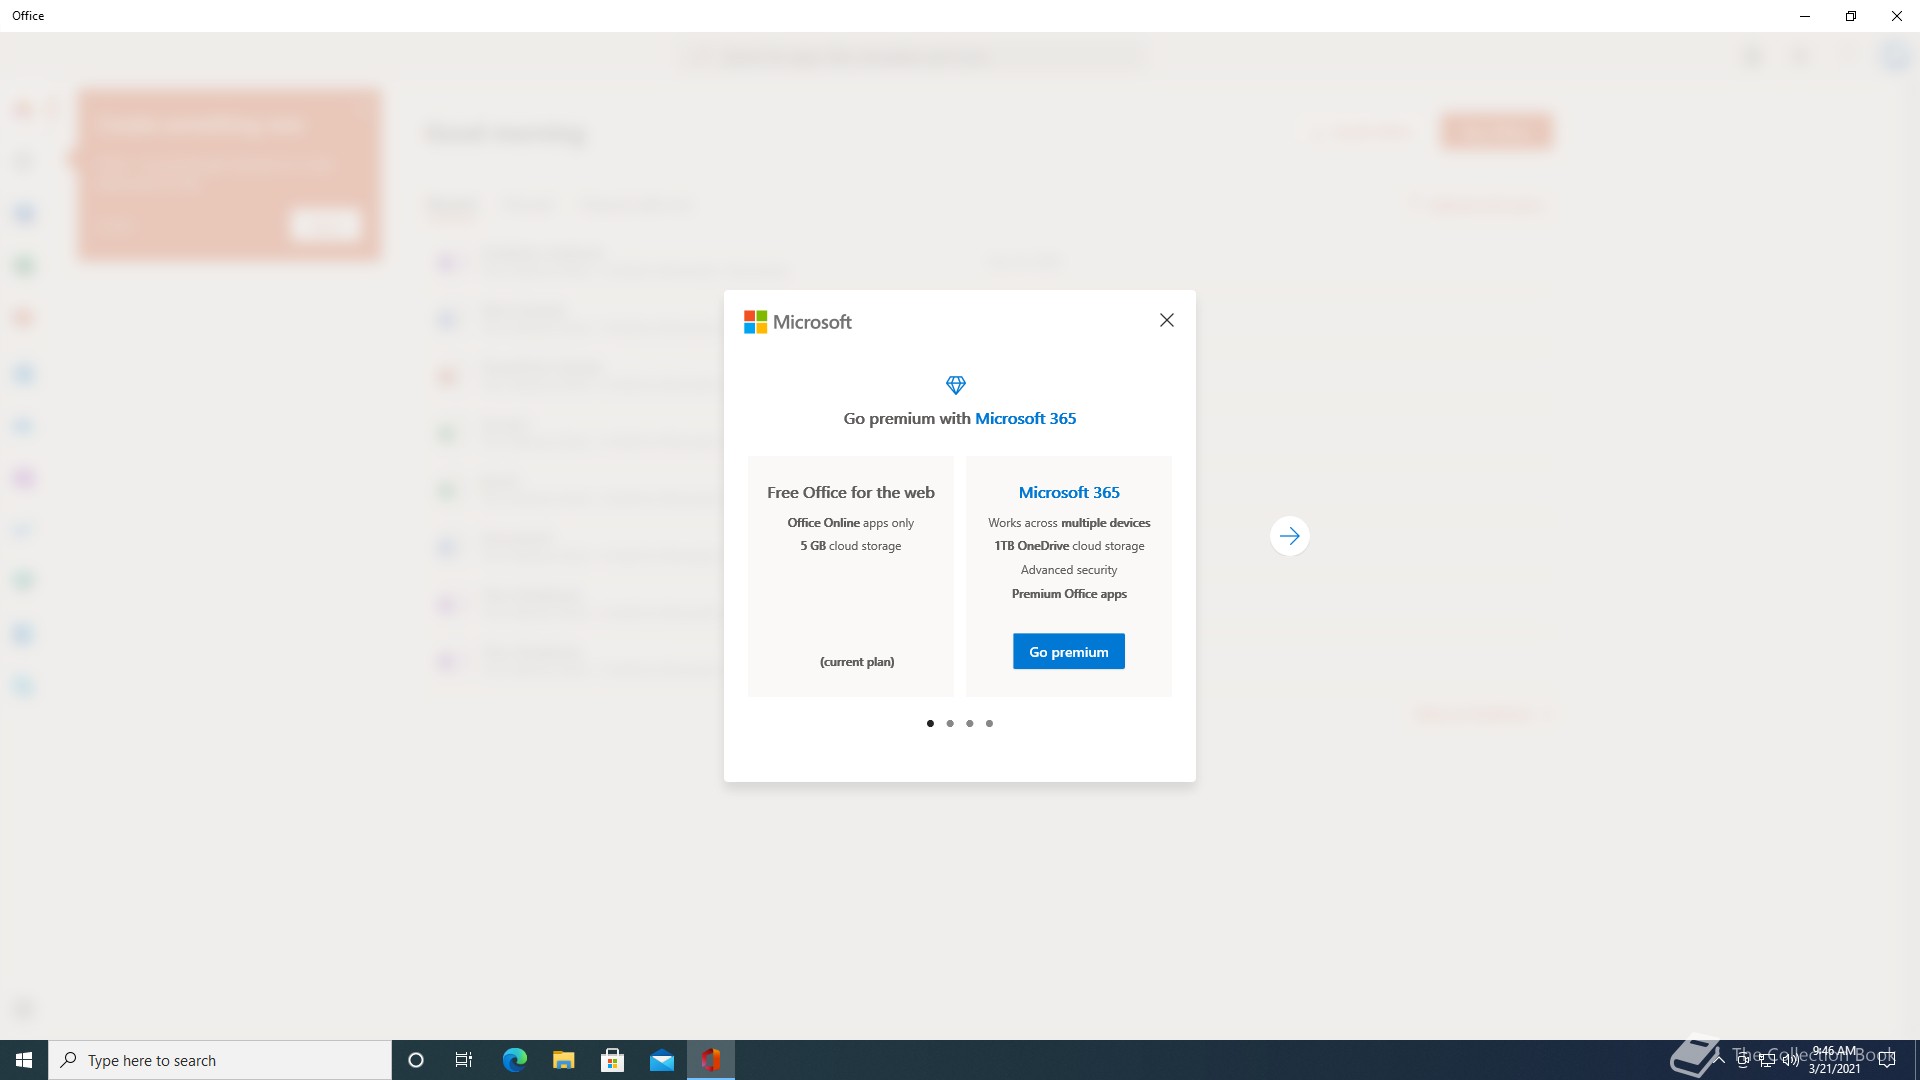The height and width of the screenshot is (1080, 1920).
Task: Open the notification center in the taskbar
Action: (x=1888, y=1060)
